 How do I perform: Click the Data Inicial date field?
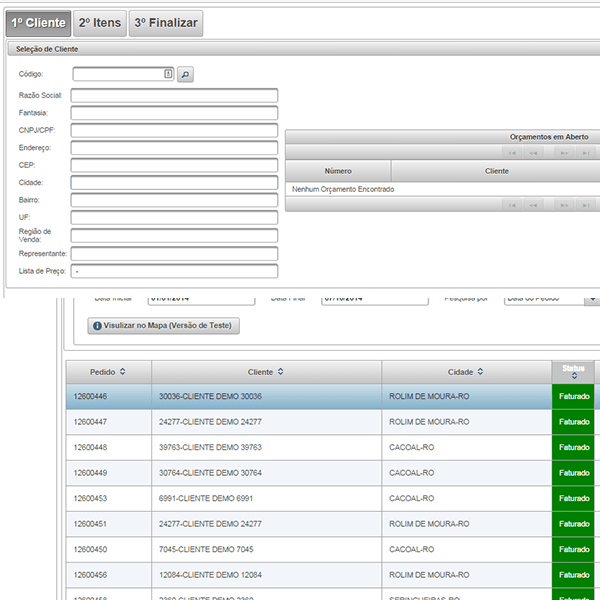click(201, 300)
